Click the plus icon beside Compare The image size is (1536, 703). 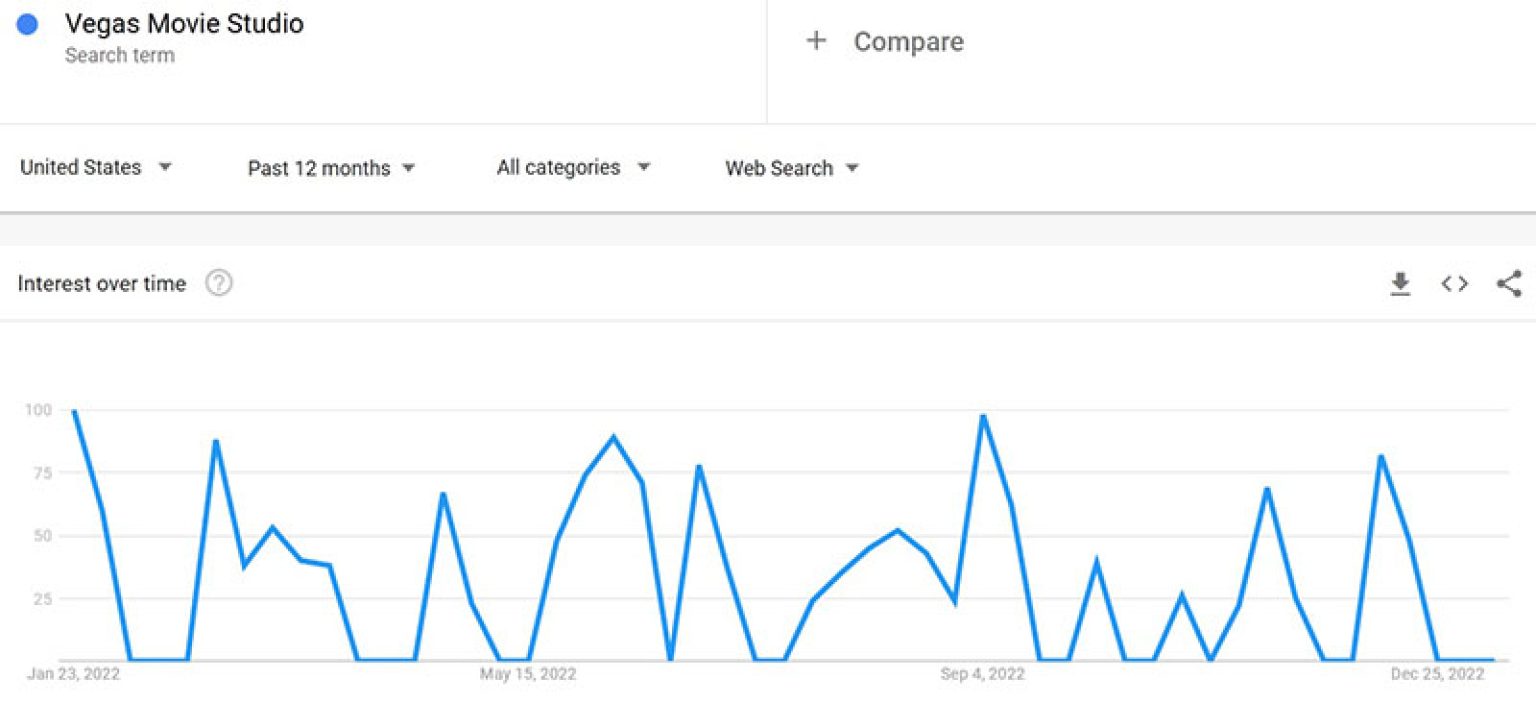coord(816,41)
